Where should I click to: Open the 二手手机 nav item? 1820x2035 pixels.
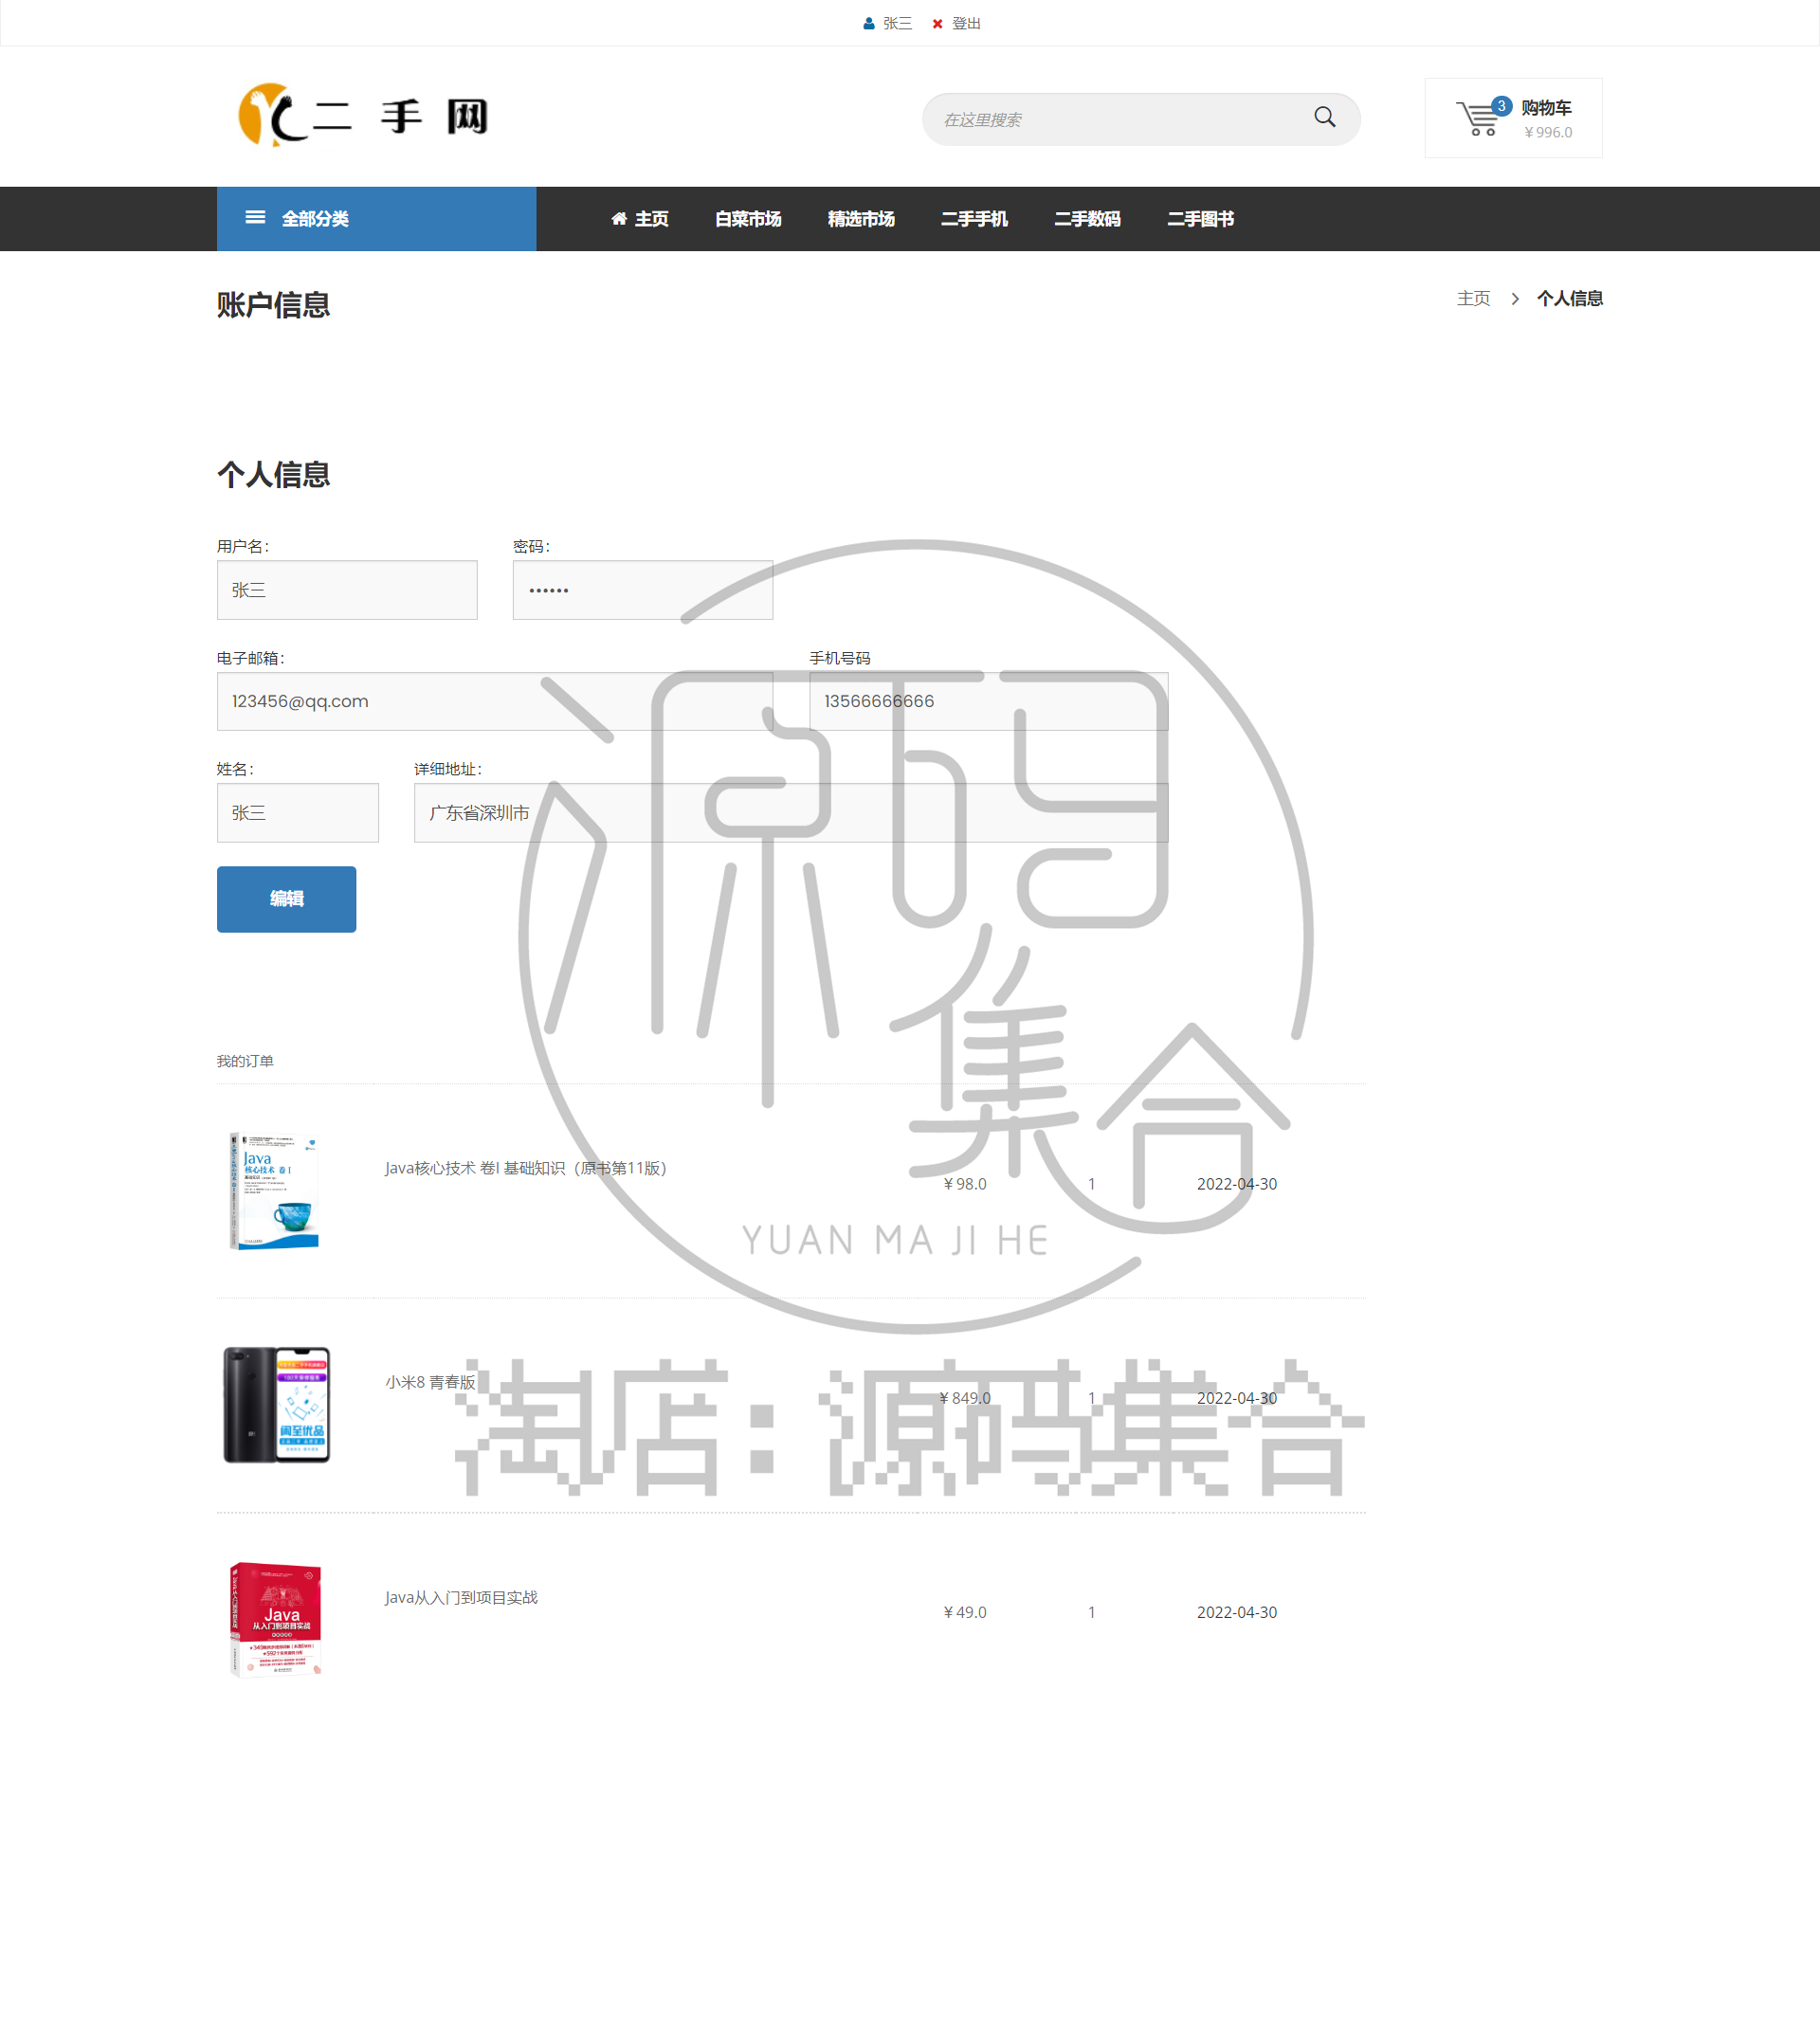[x=974, y=219]
